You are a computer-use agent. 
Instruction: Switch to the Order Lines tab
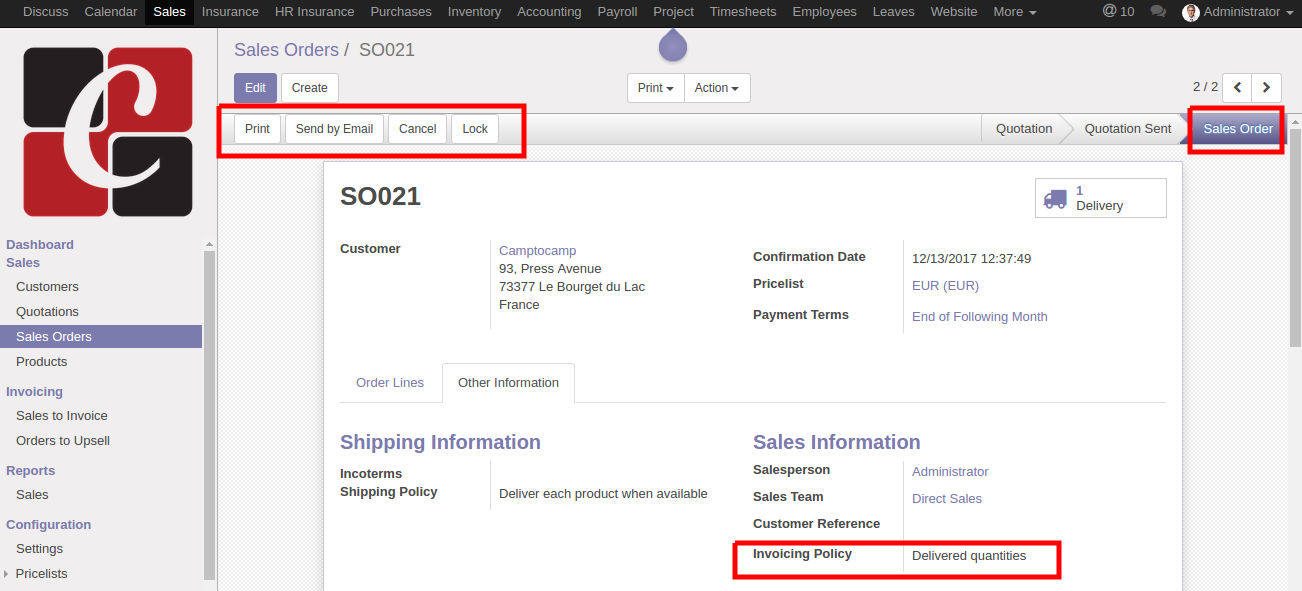390,383
